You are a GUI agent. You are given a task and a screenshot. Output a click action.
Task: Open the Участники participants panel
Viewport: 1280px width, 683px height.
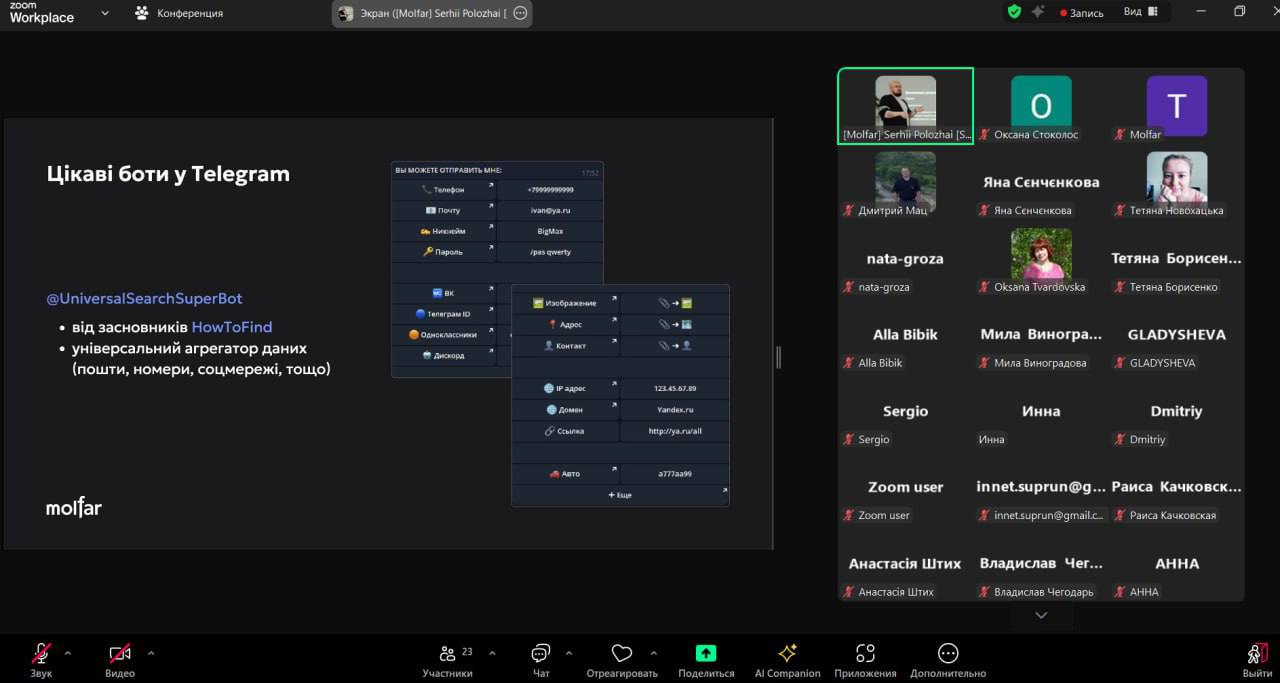click(447, 659)
